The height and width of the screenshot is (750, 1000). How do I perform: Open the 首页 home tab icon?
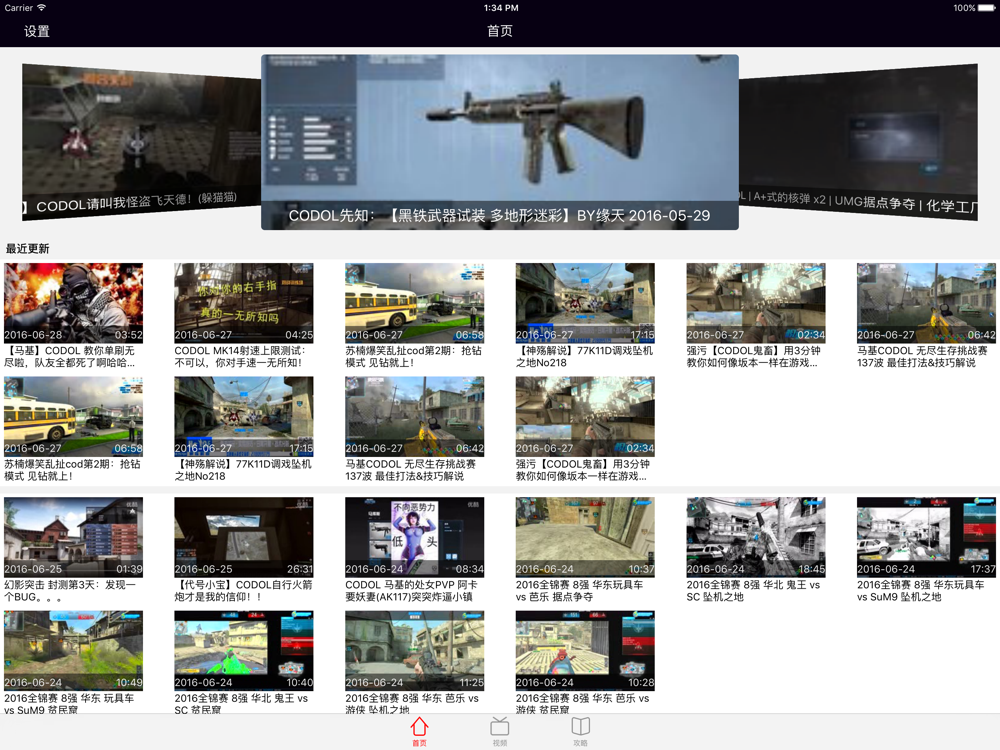[x=419, y=732]
